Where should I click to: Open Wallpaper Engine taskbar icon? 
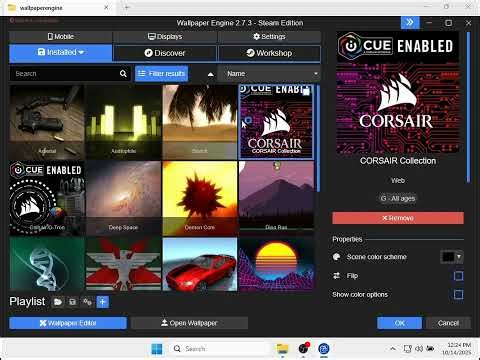324,349
